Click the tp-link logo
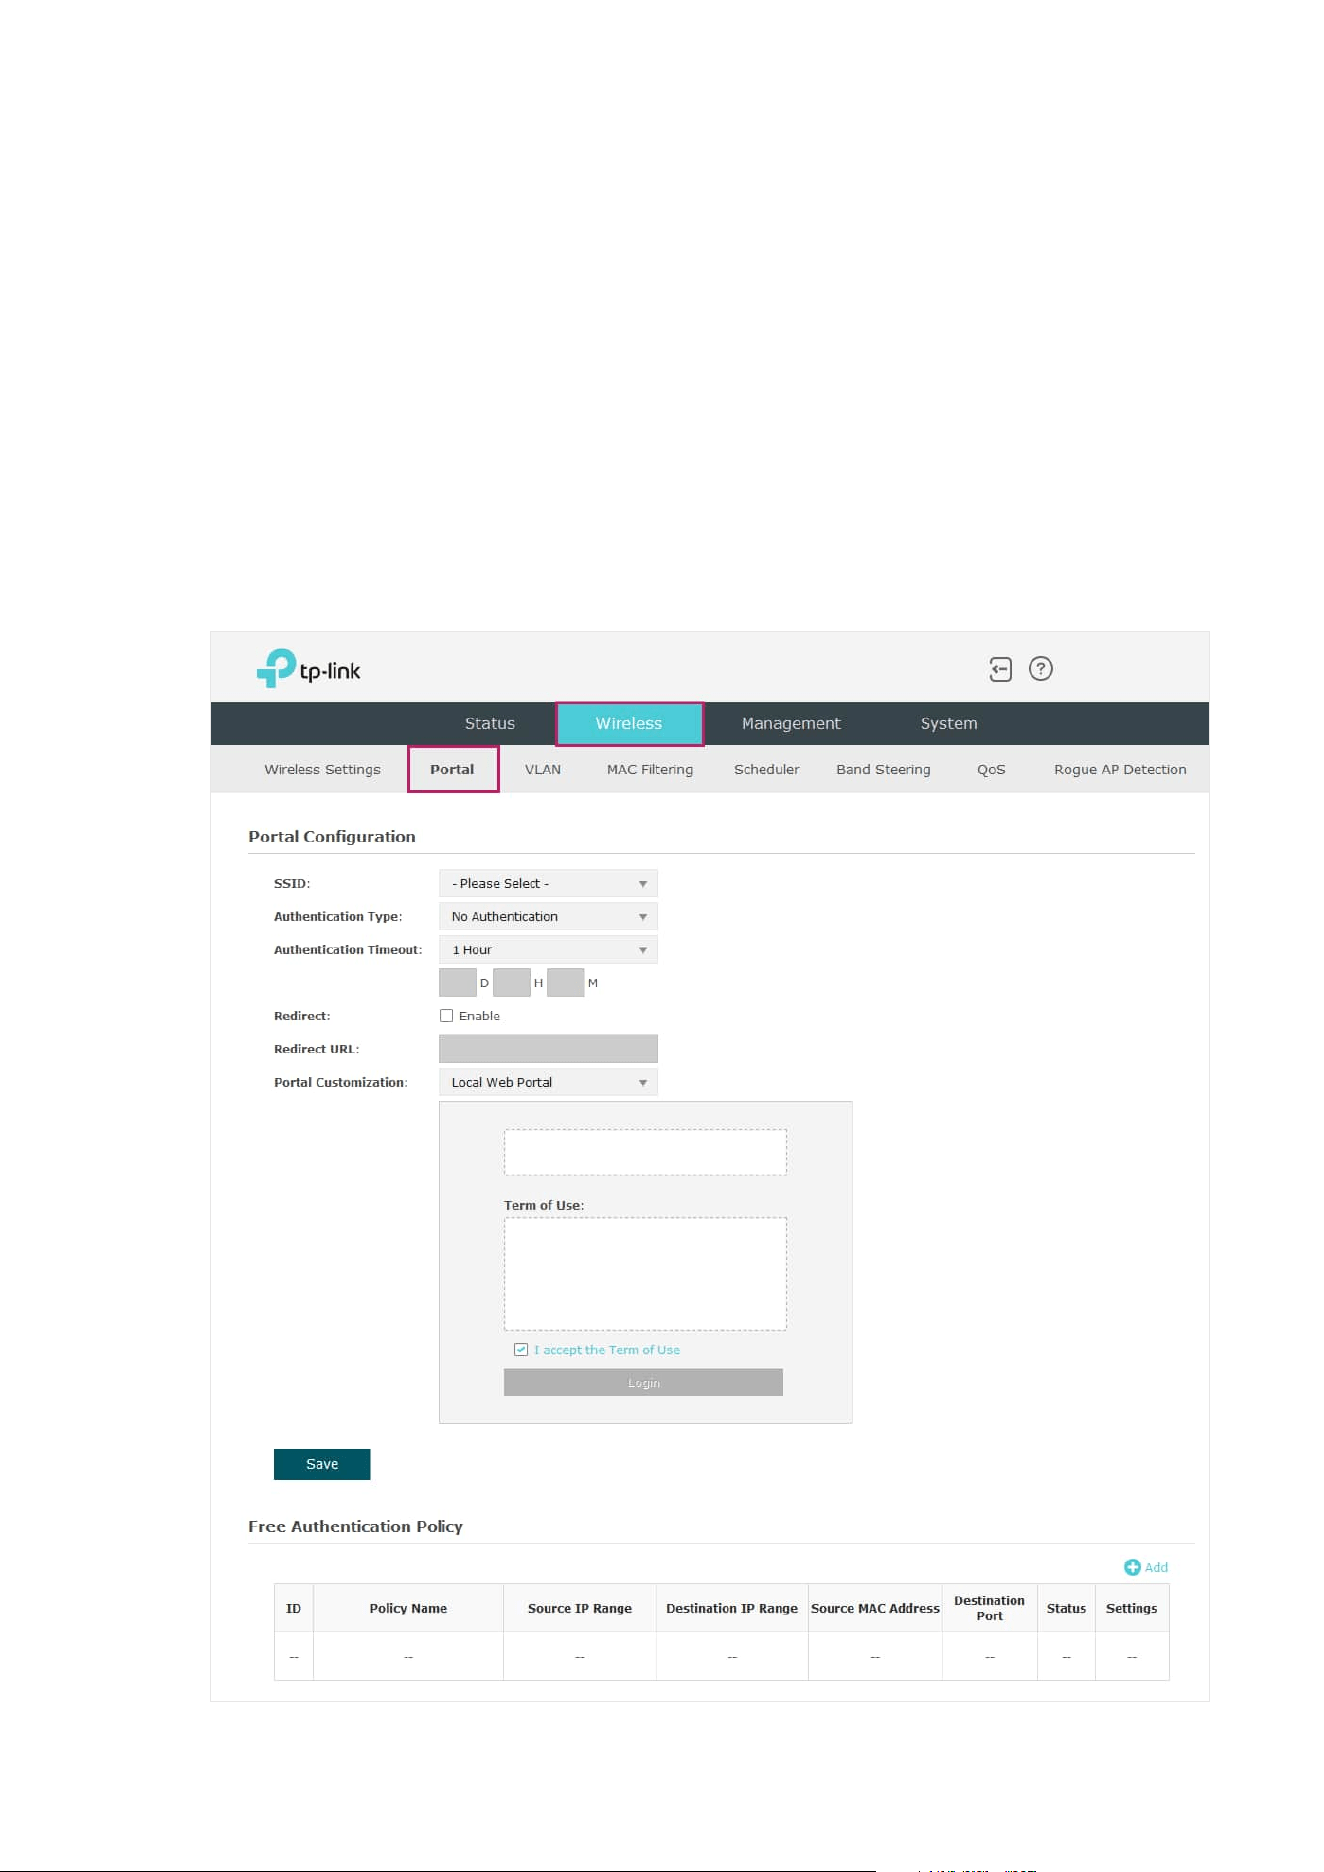Image resolution: width=1324 pixels, height=1872 pixels. pyautogui.click(x=308, y=669)
